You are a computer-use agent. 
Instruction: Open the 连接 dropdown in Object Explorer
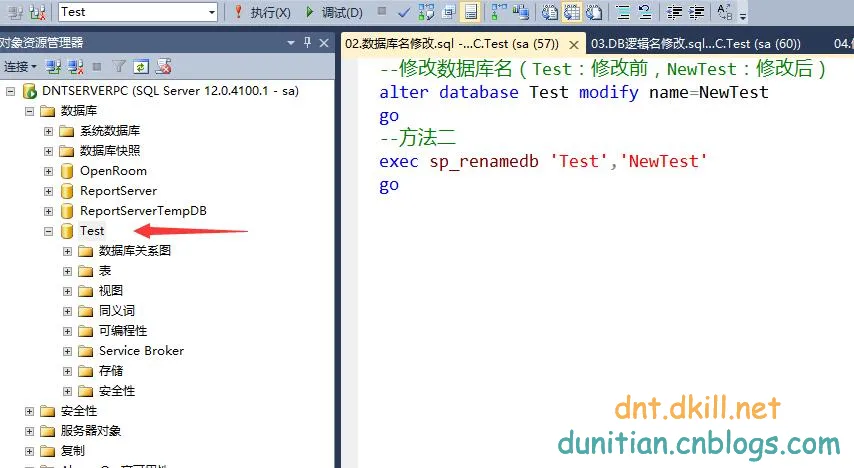20,67
